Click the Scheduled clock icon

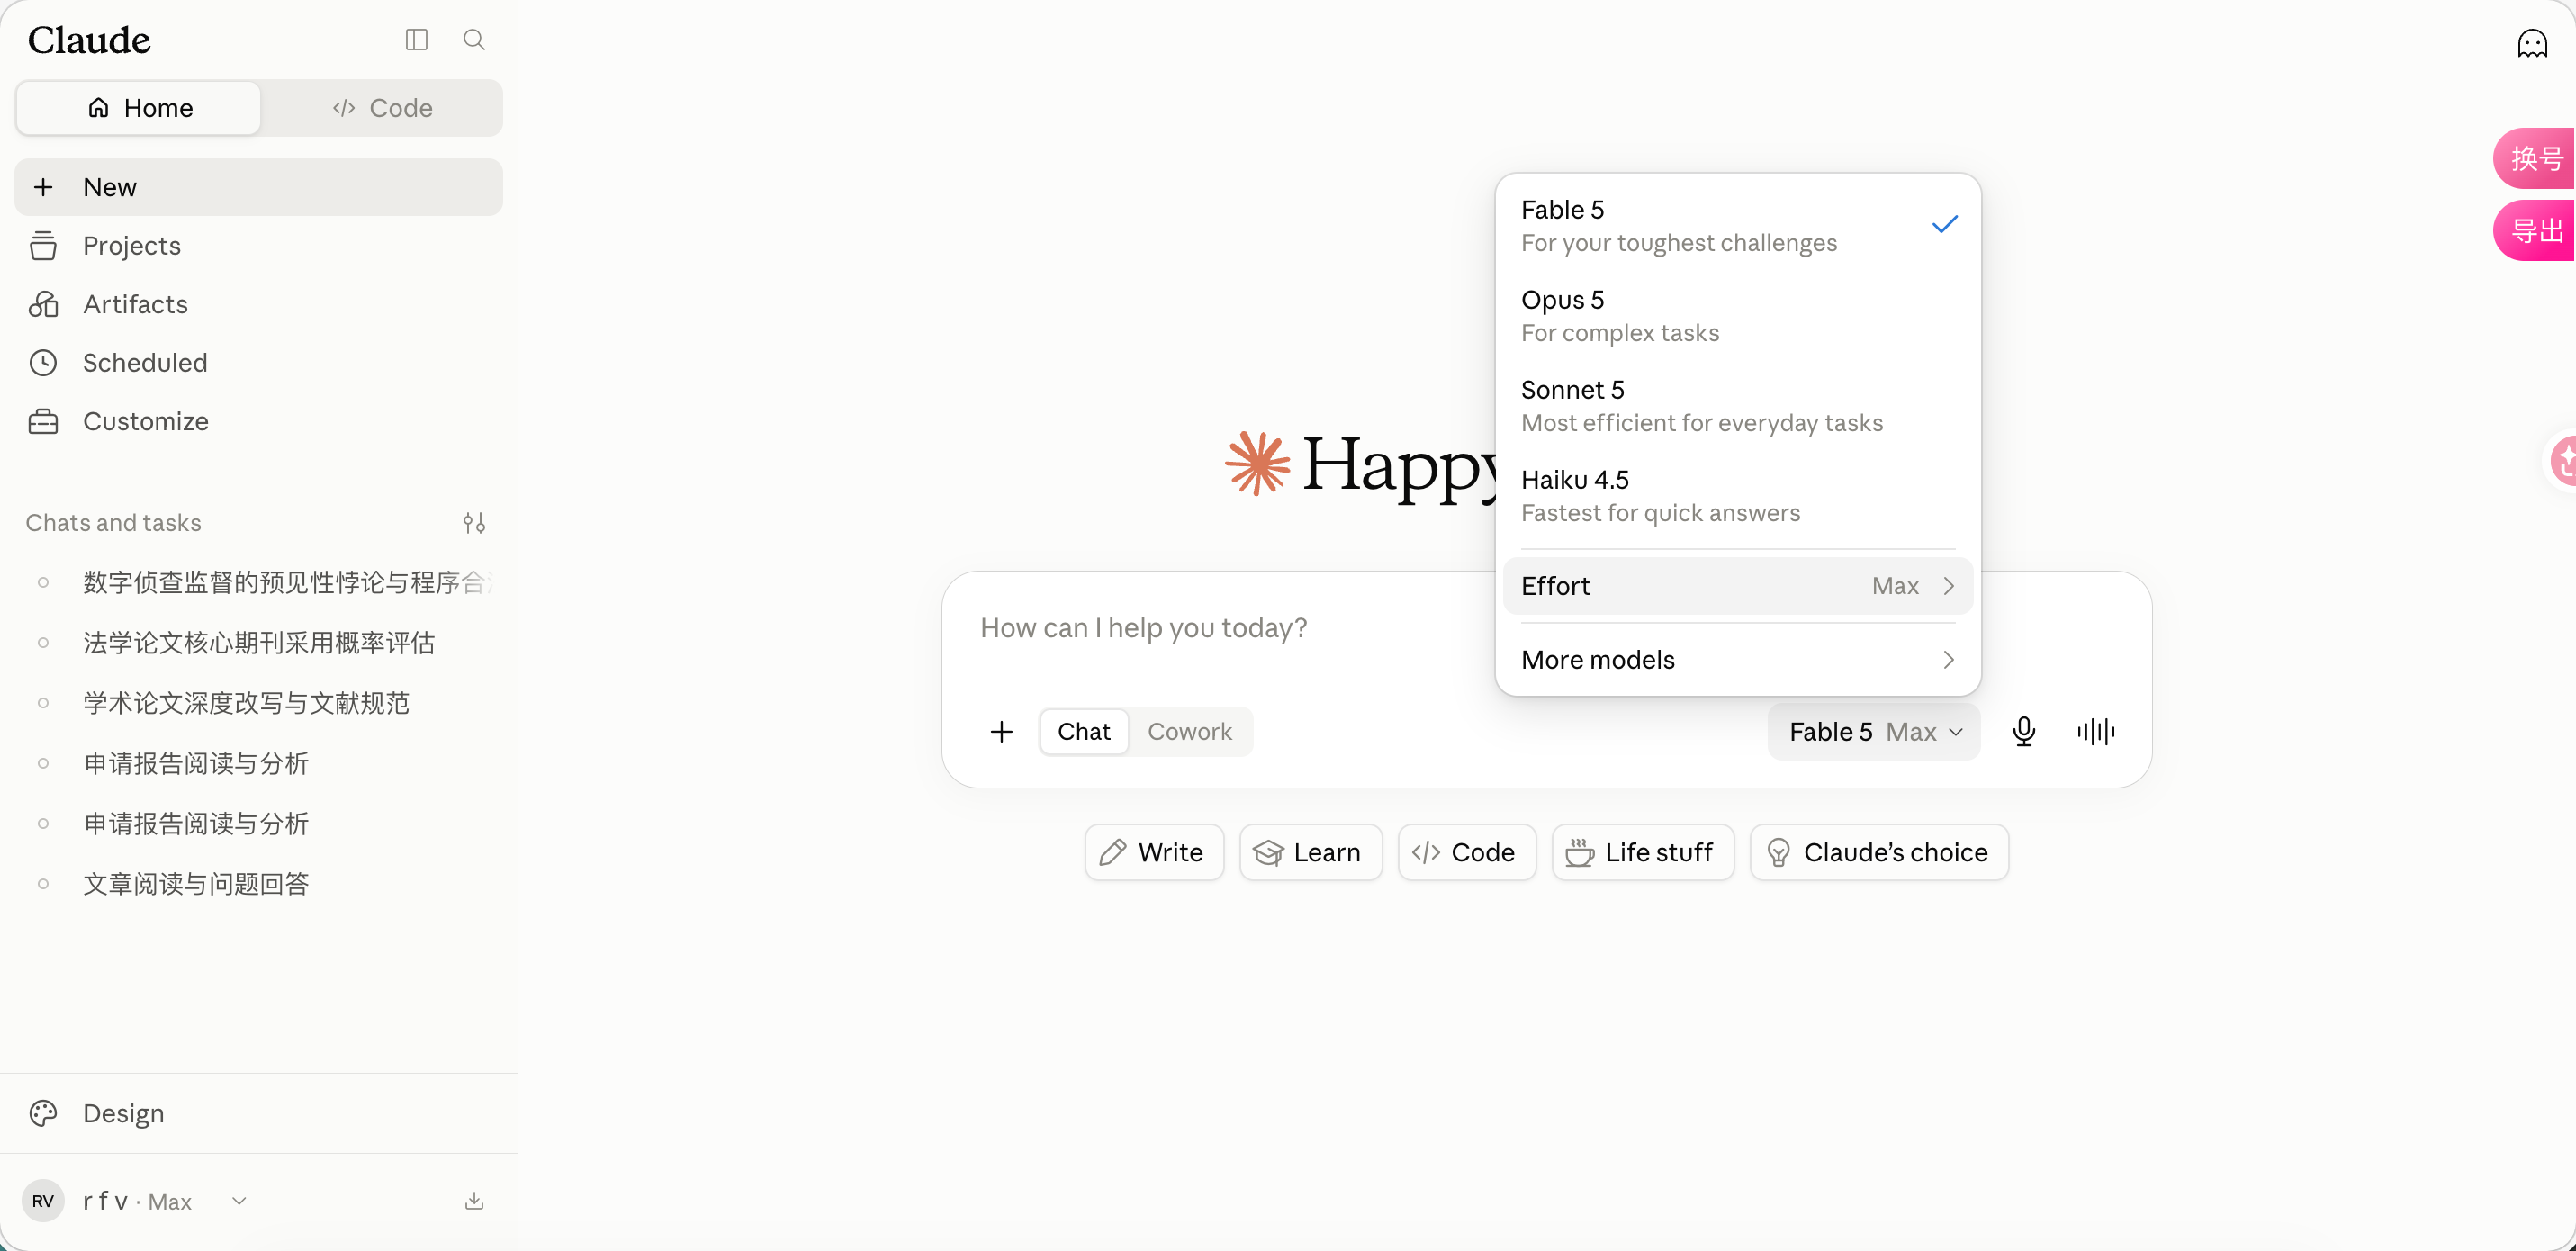[43, 363]
